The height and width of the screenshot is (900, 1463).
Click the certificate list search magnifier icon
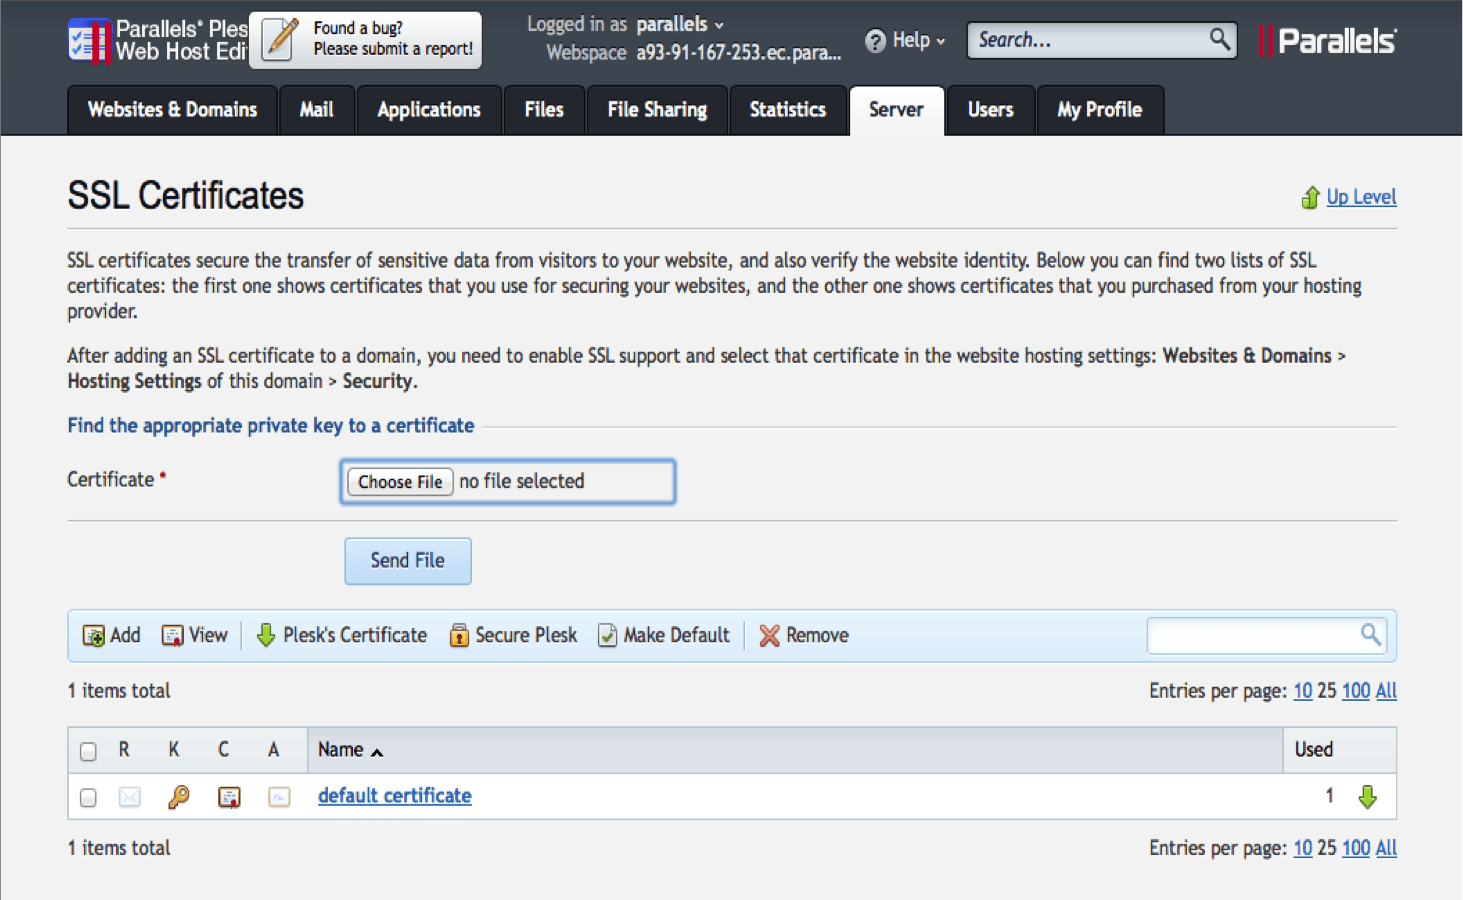[x=1370, y=634]
